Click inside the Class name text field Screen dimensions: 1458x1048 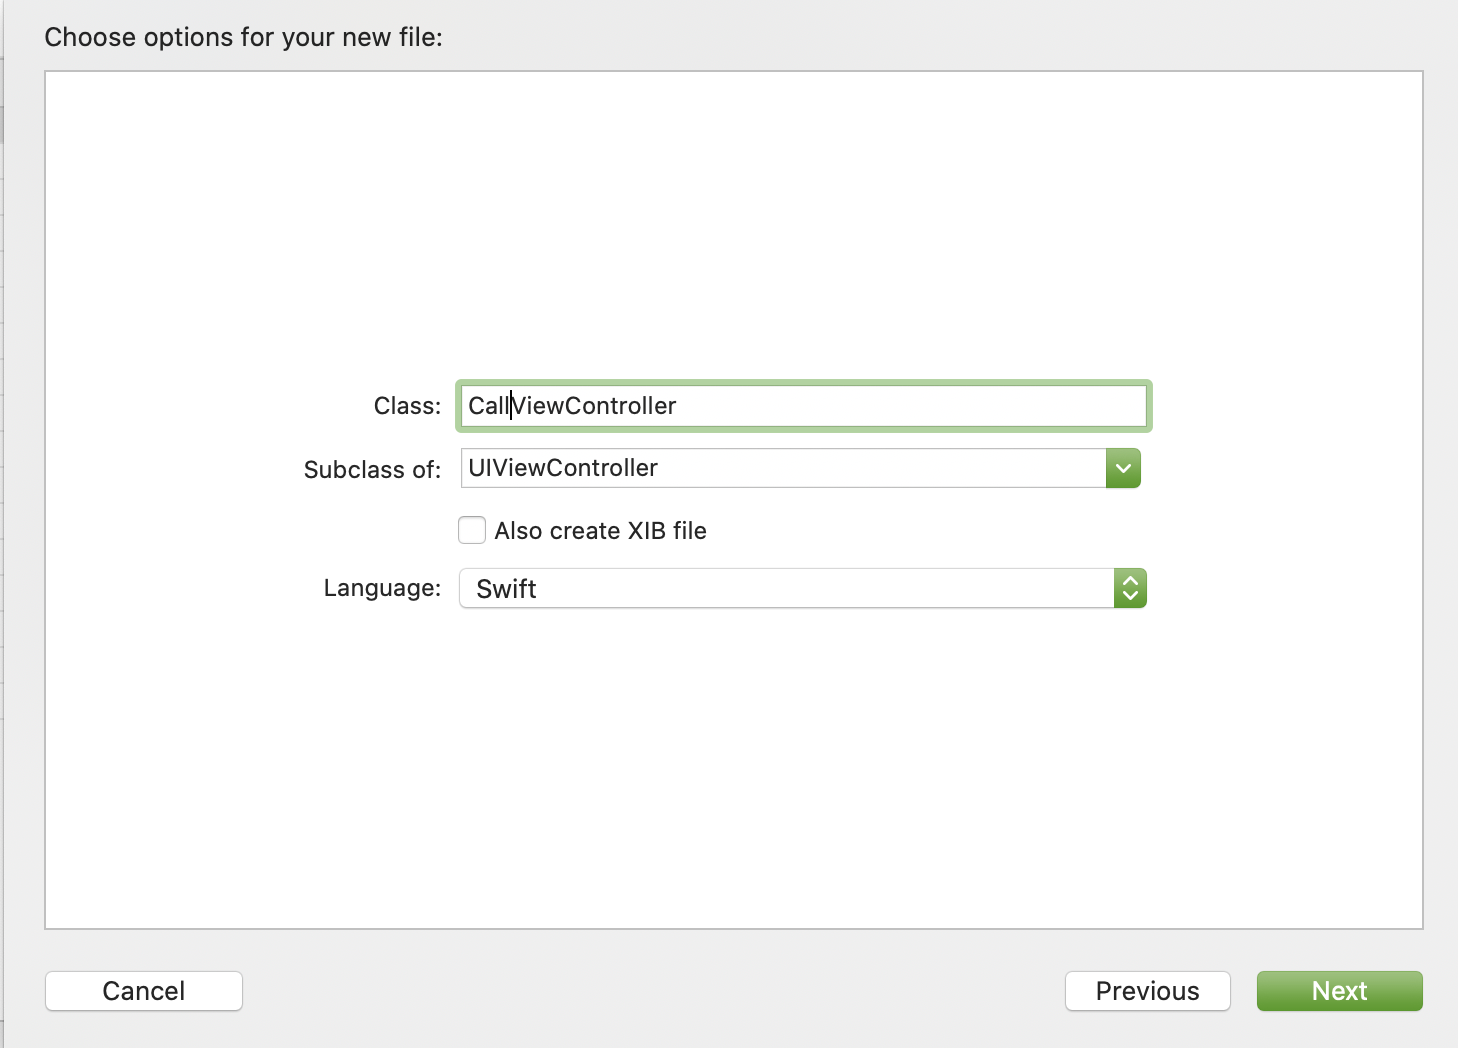coord(800,406)
